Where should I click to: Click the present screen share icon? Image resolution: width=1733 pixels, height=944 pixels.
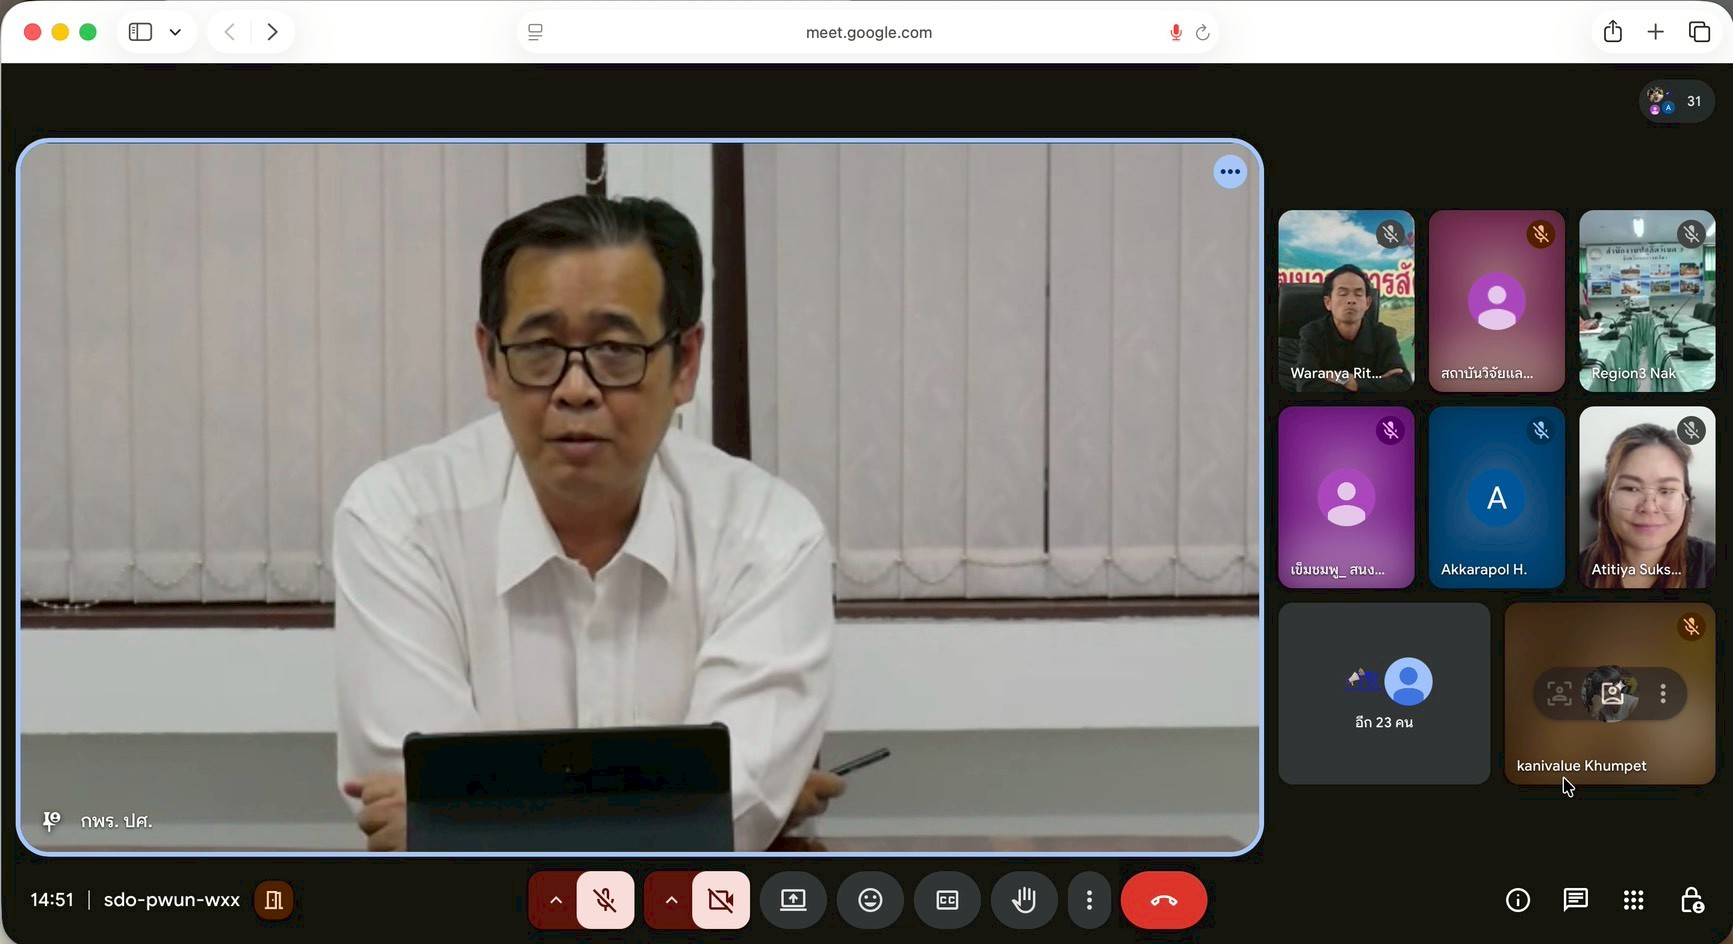793,900
